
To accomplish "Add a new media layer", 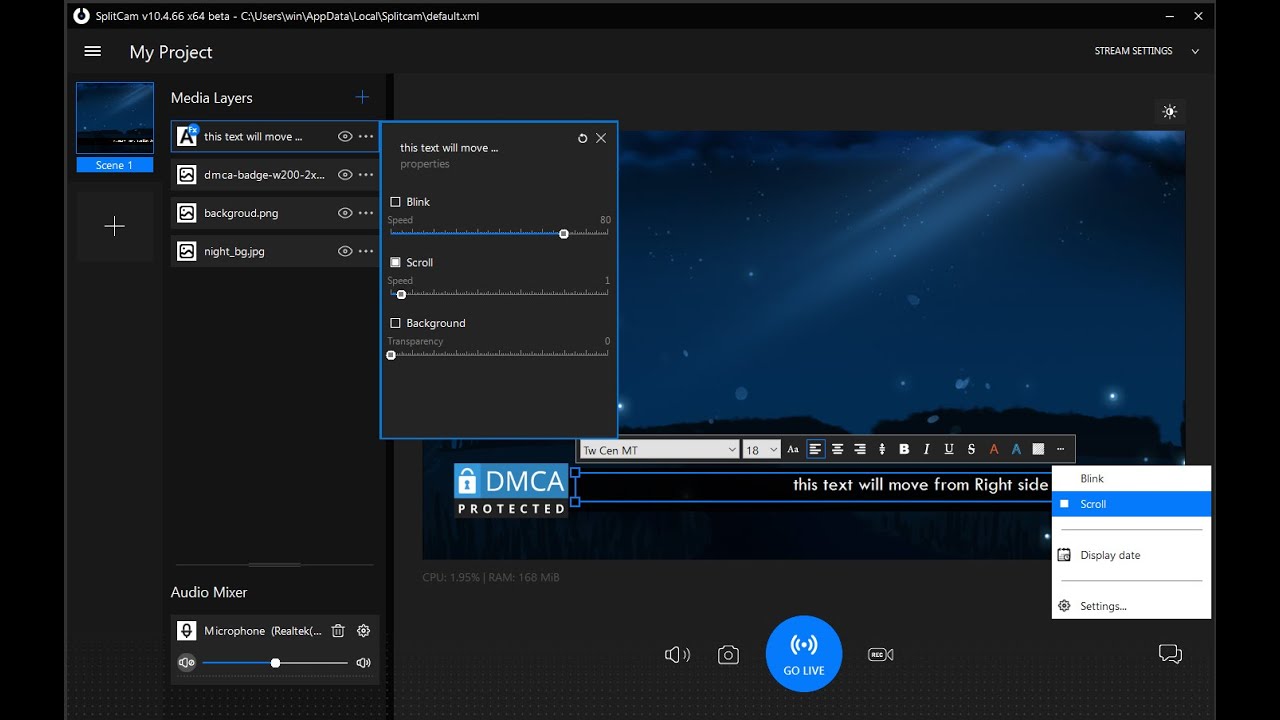I will tap(362, 97).
